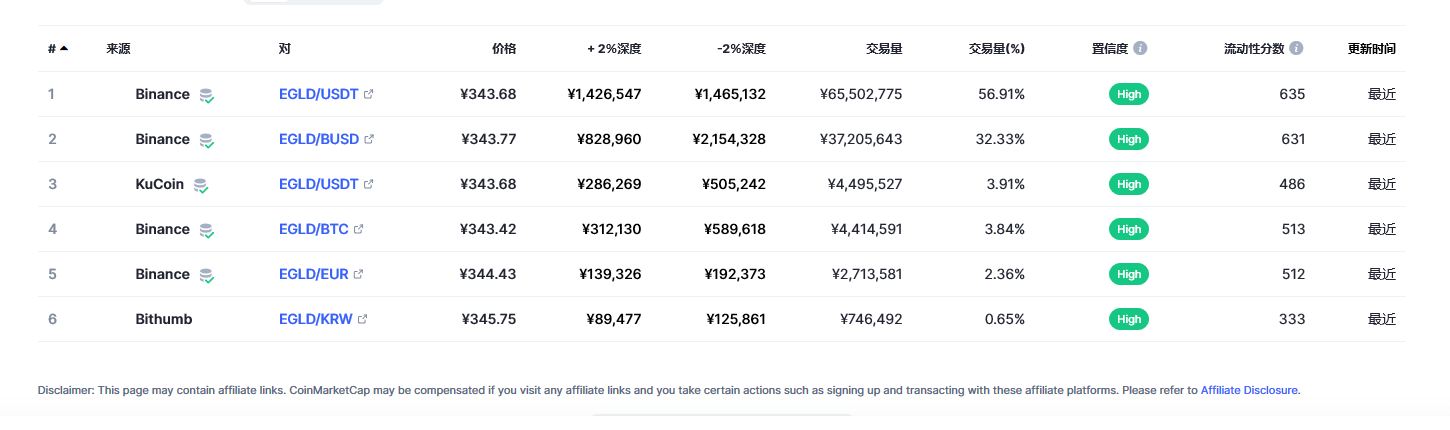Open external link icon for EGLD/KRW

[x=362, y=319]
